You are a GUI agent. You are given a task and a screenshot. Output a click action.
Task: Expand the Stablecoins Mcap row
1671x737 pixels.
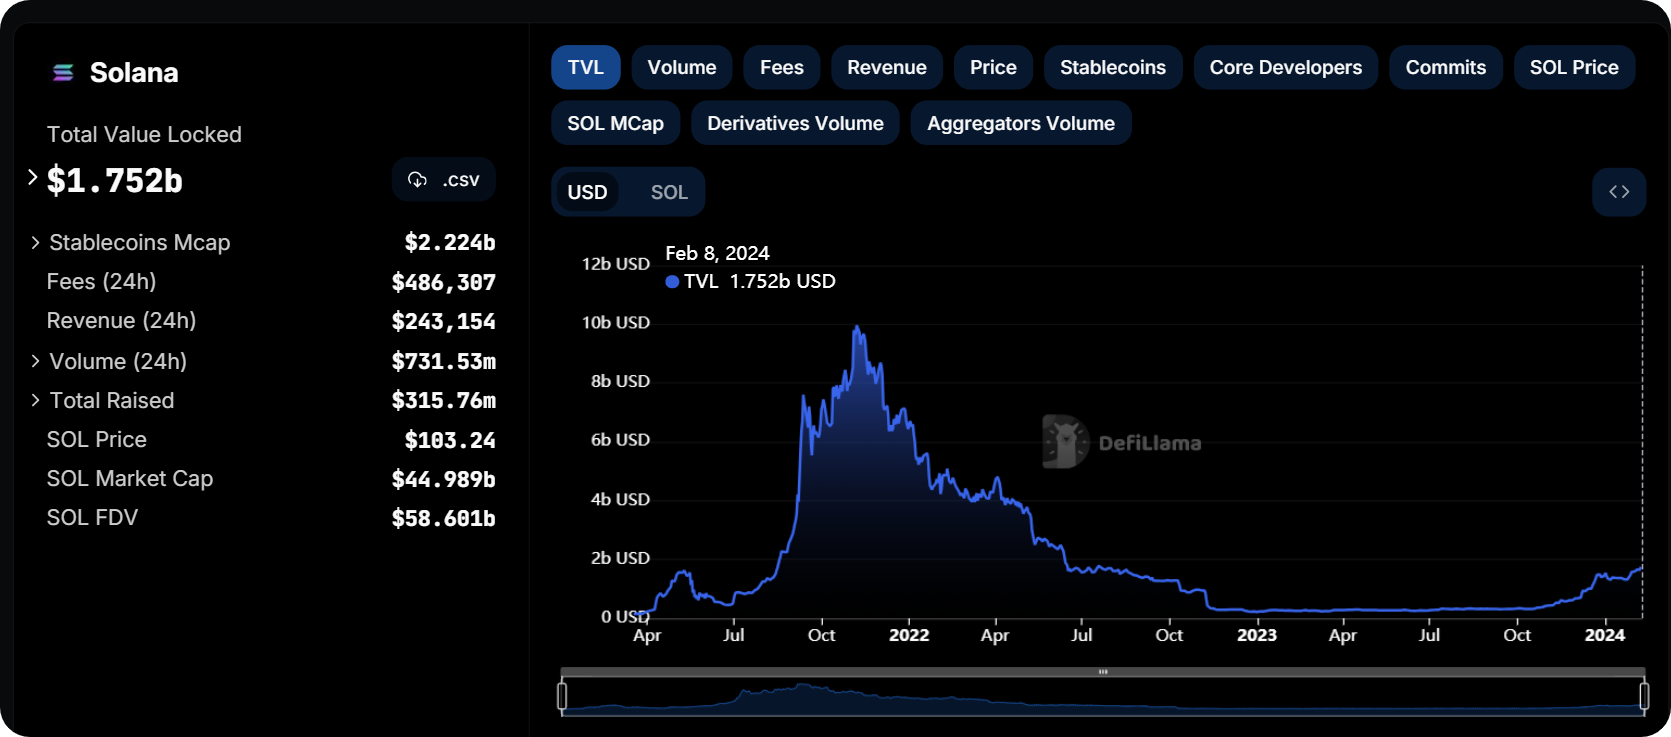coord(35,243)
